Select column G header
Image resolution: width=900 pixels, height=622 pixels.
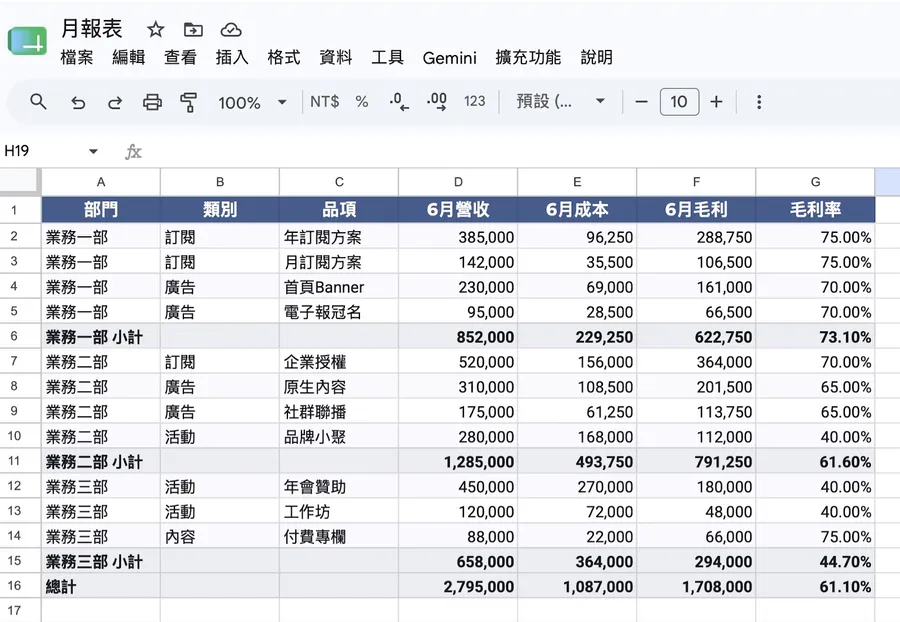[x=816, y=182]
